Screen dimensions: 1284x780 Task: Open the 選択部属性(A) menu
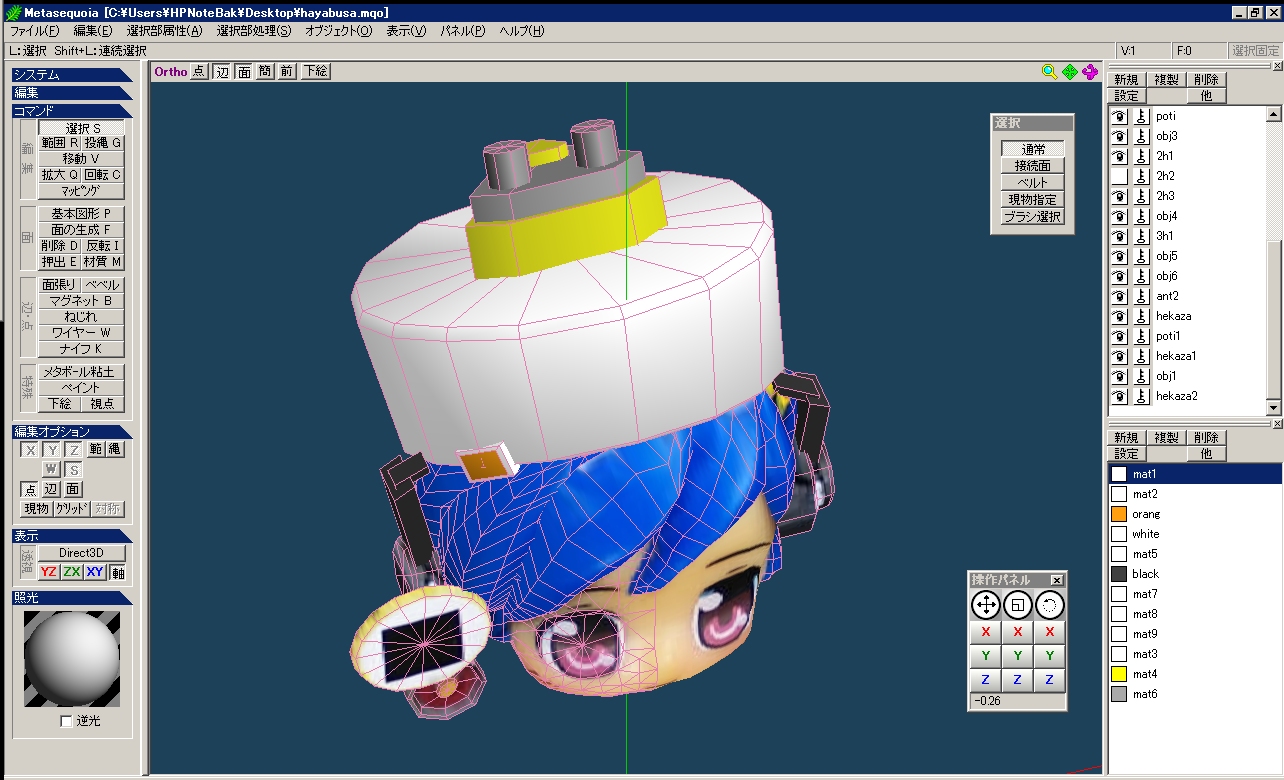pyautogui.click(x=164, y=31)
